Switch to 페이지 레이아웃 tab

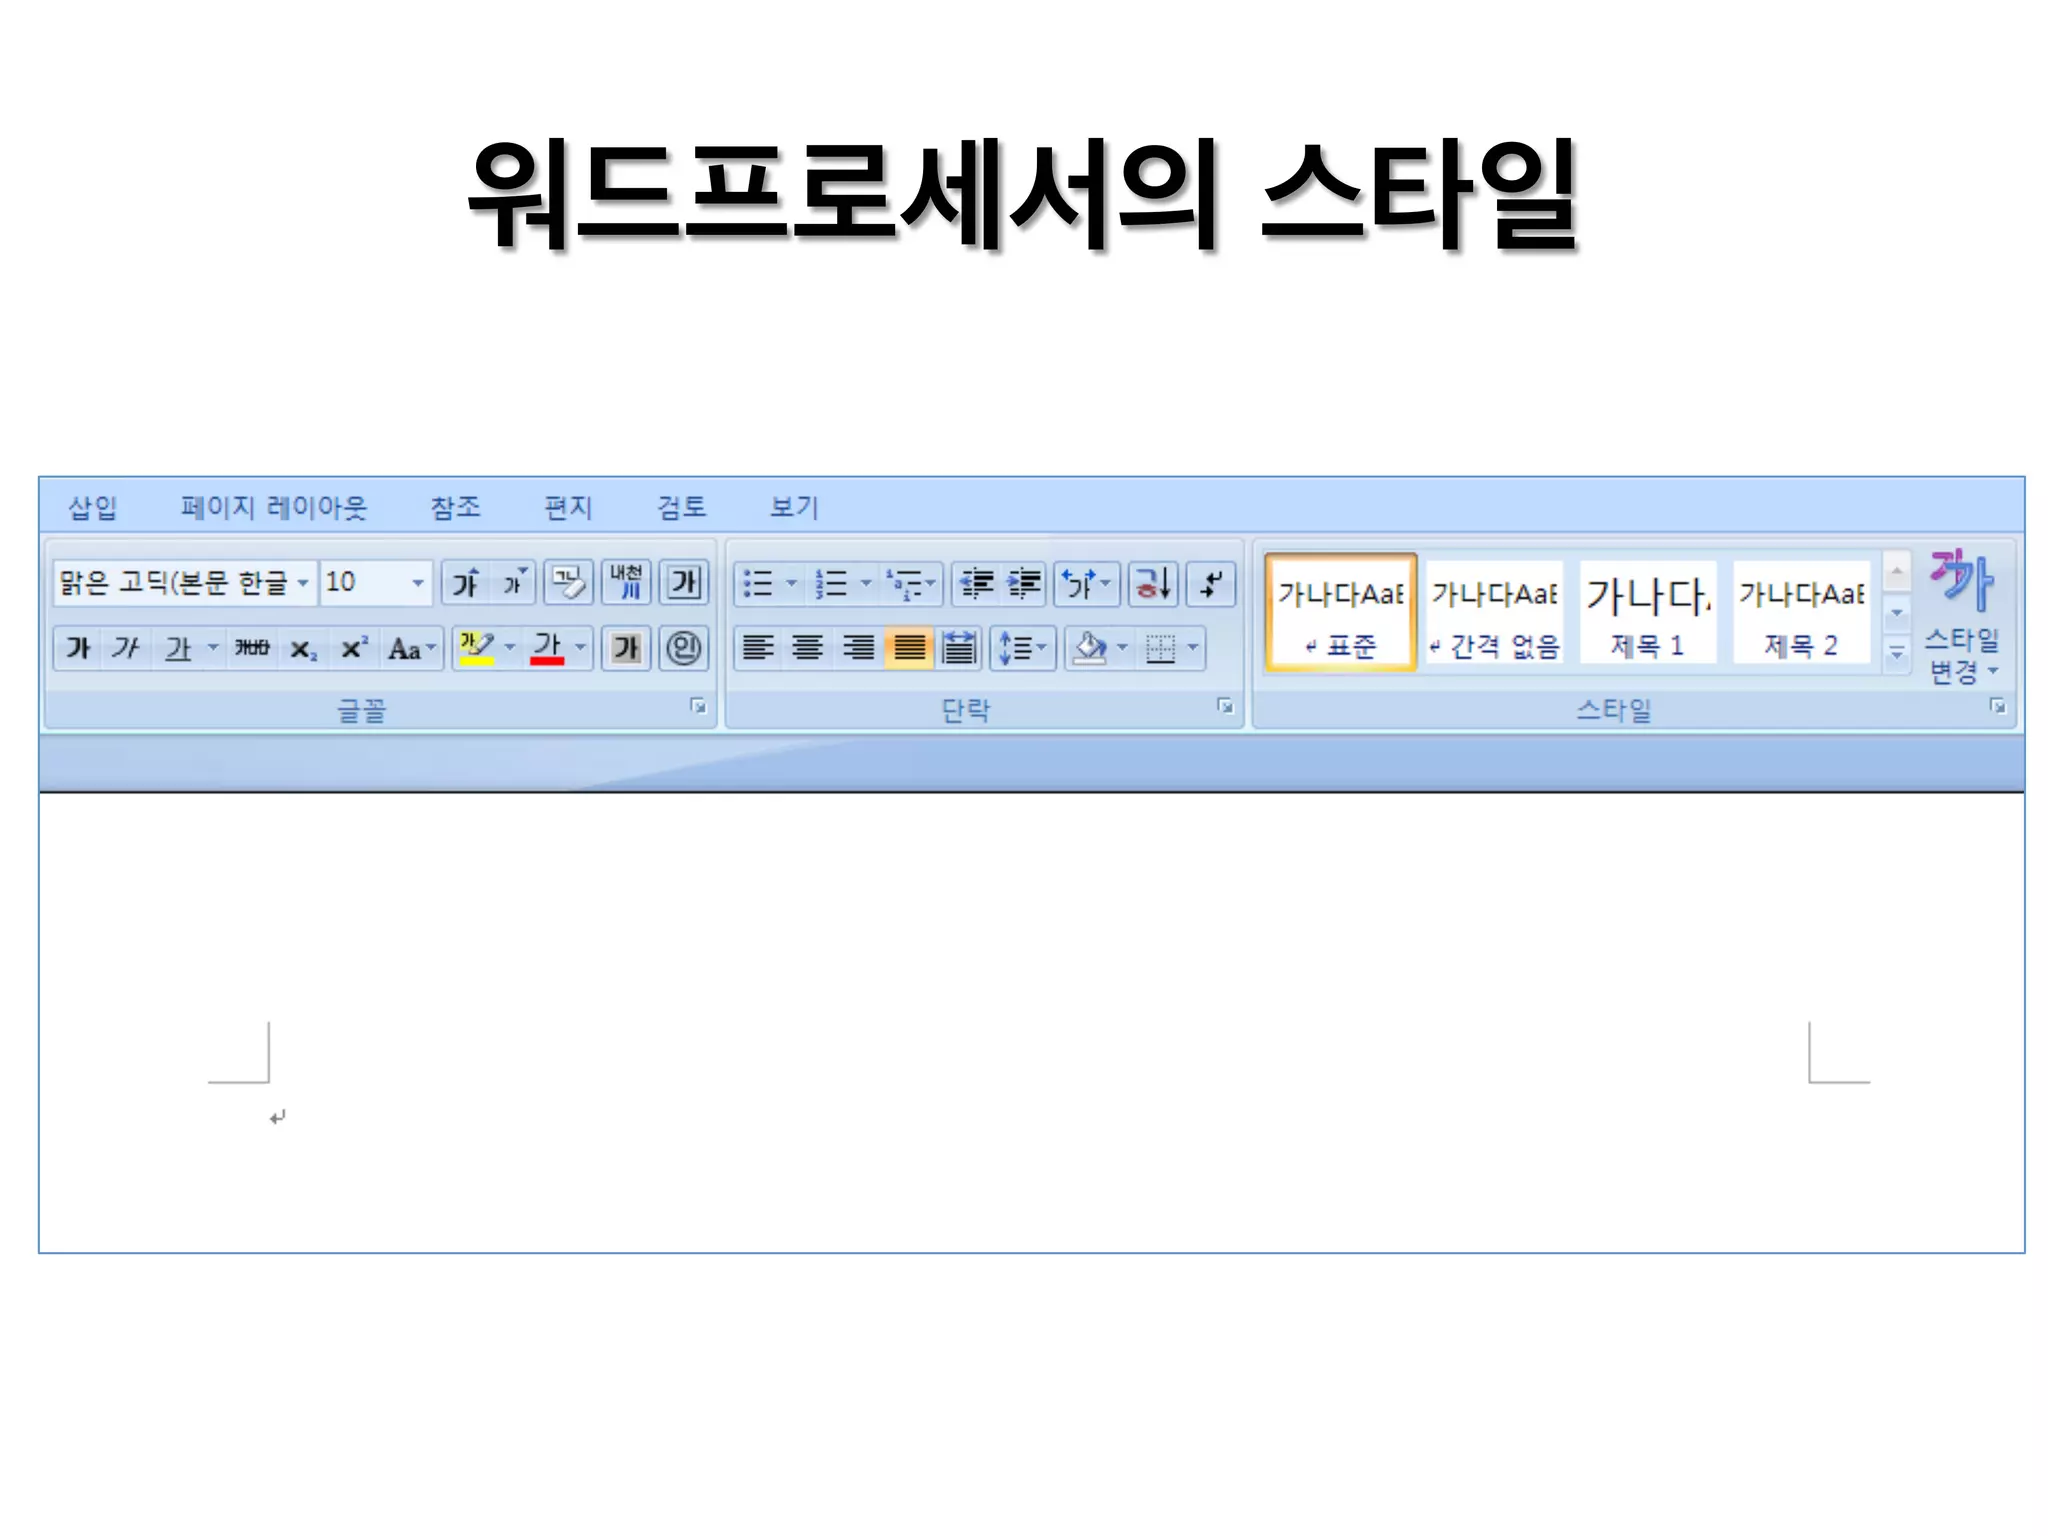coord(274,508)
